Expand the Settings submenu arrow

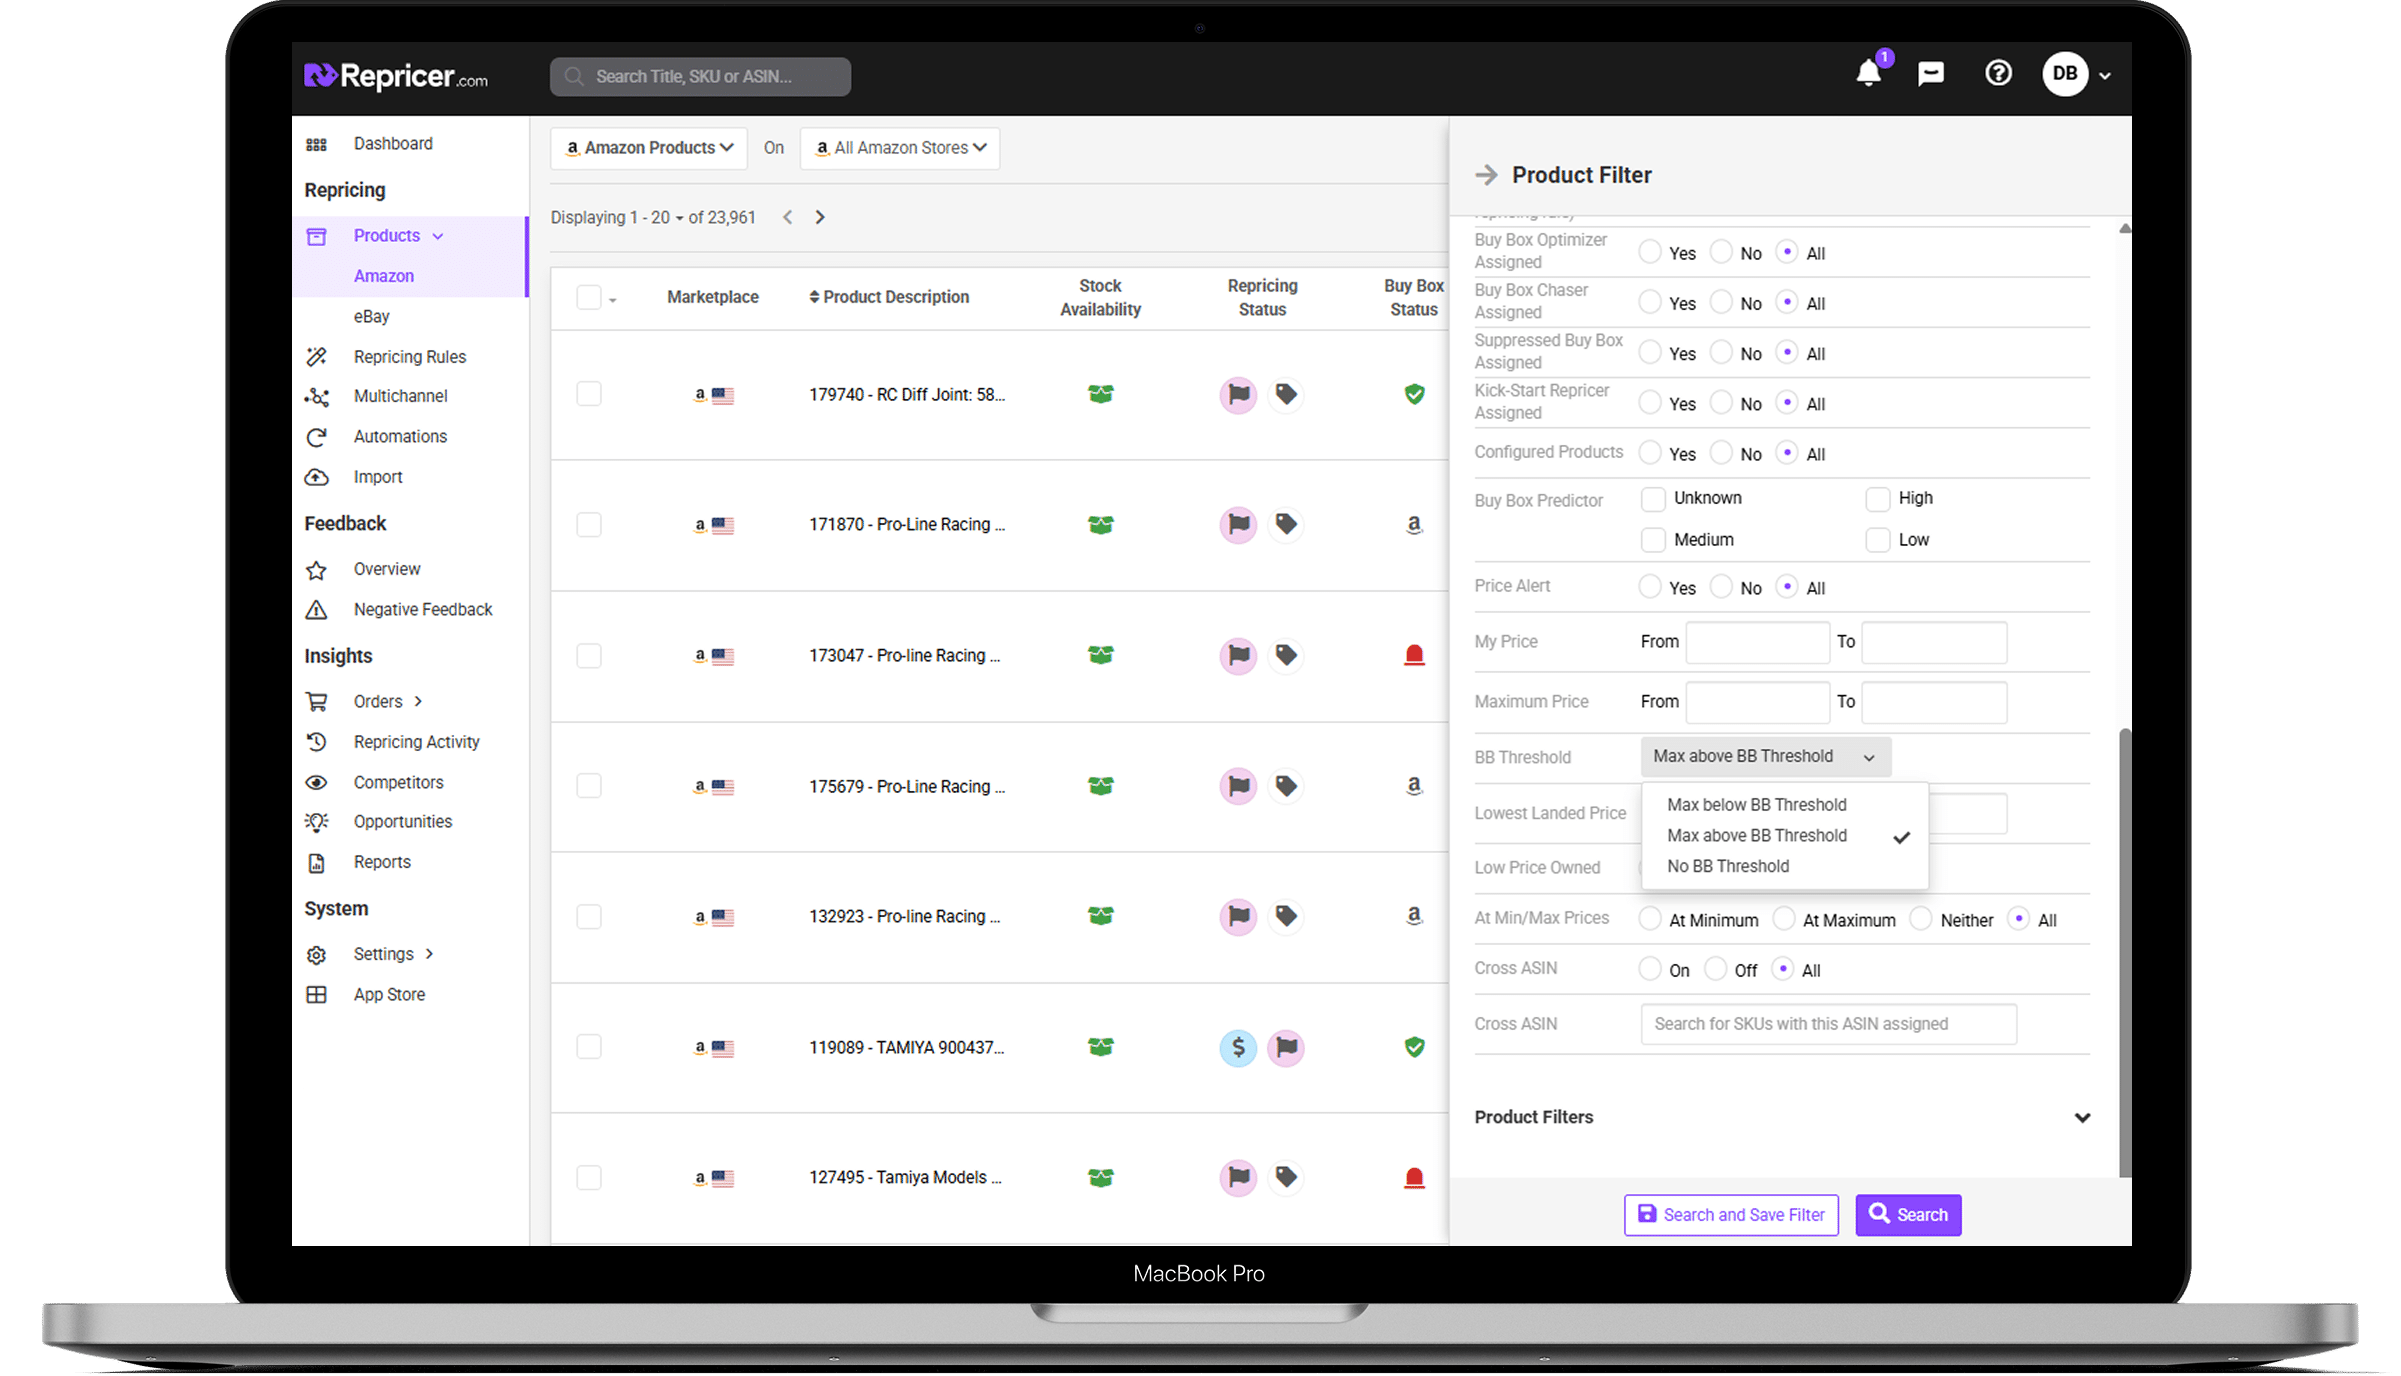430,954
